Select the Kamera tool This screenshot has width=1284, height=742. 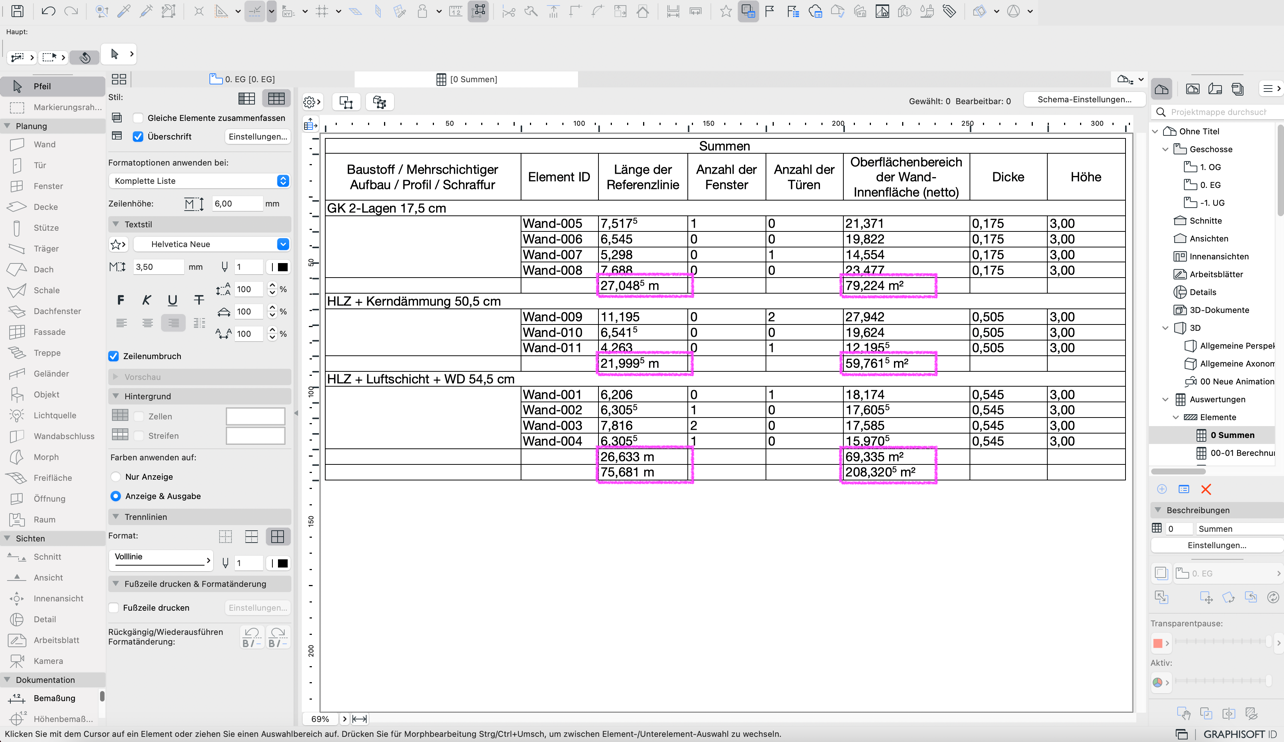click(x=52, y=661)
